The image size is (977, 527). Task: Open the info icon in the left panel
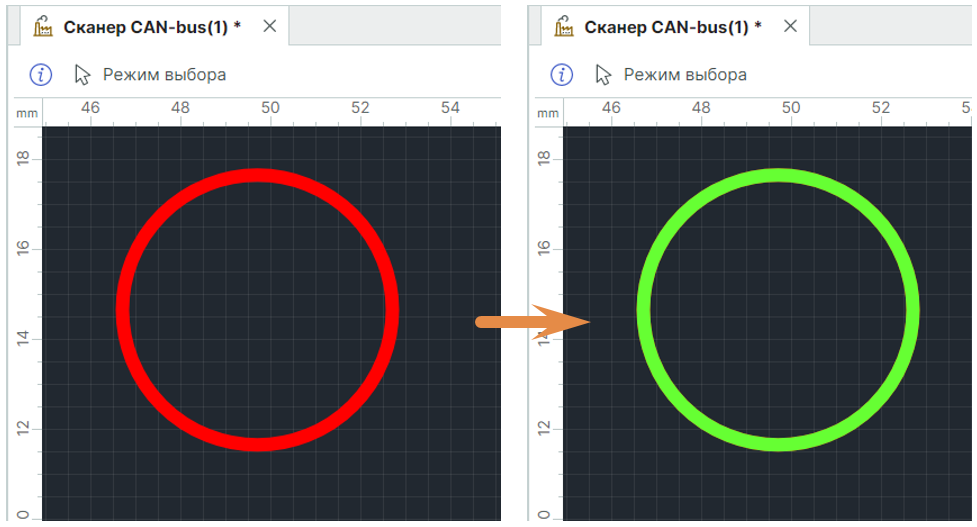pos(41,75)
